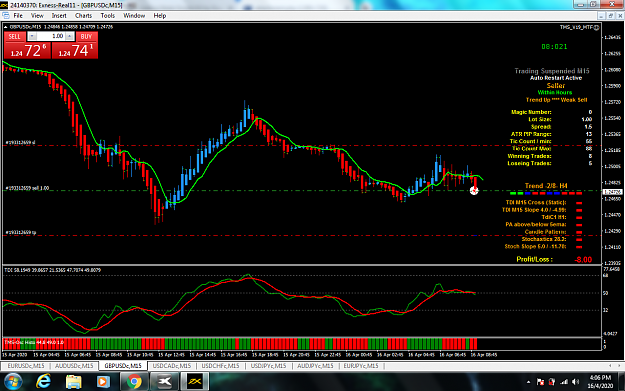Click the network signal tray icon
Viewport: 625px width, 391px height.
564,382
